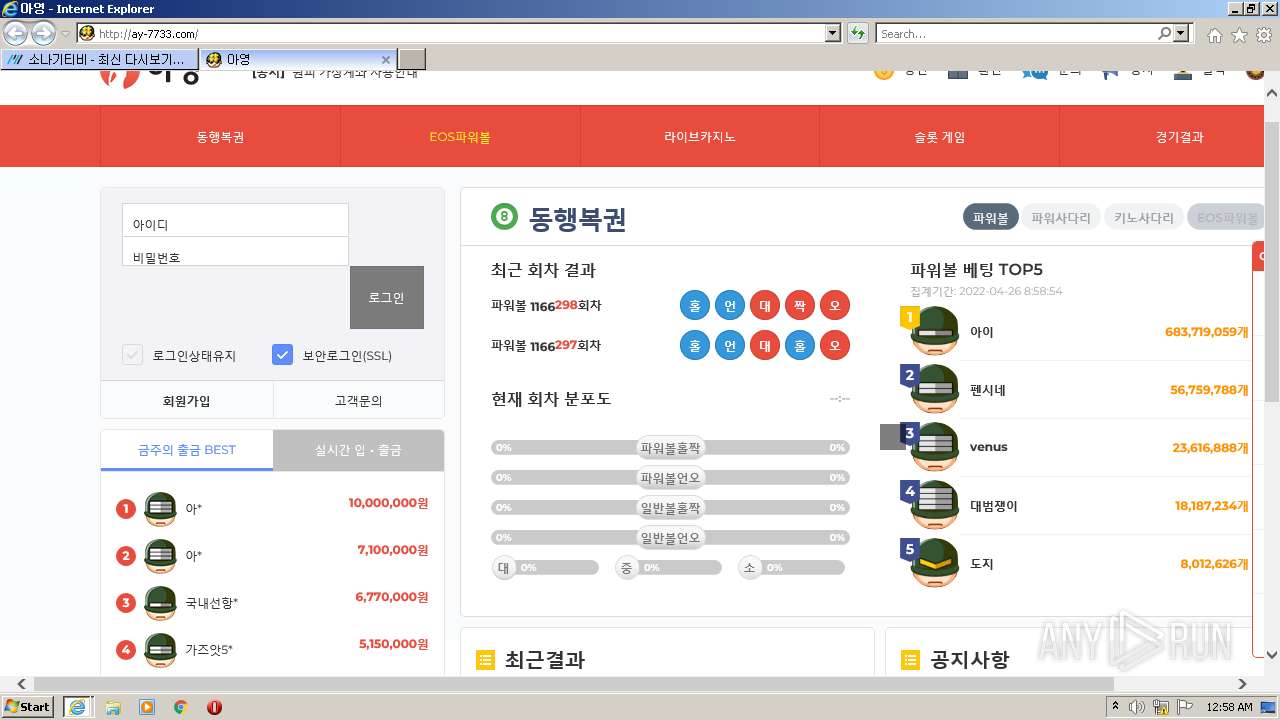
Task: Open the EOS파워볼 navigation menu item
Action: (460, 137)
